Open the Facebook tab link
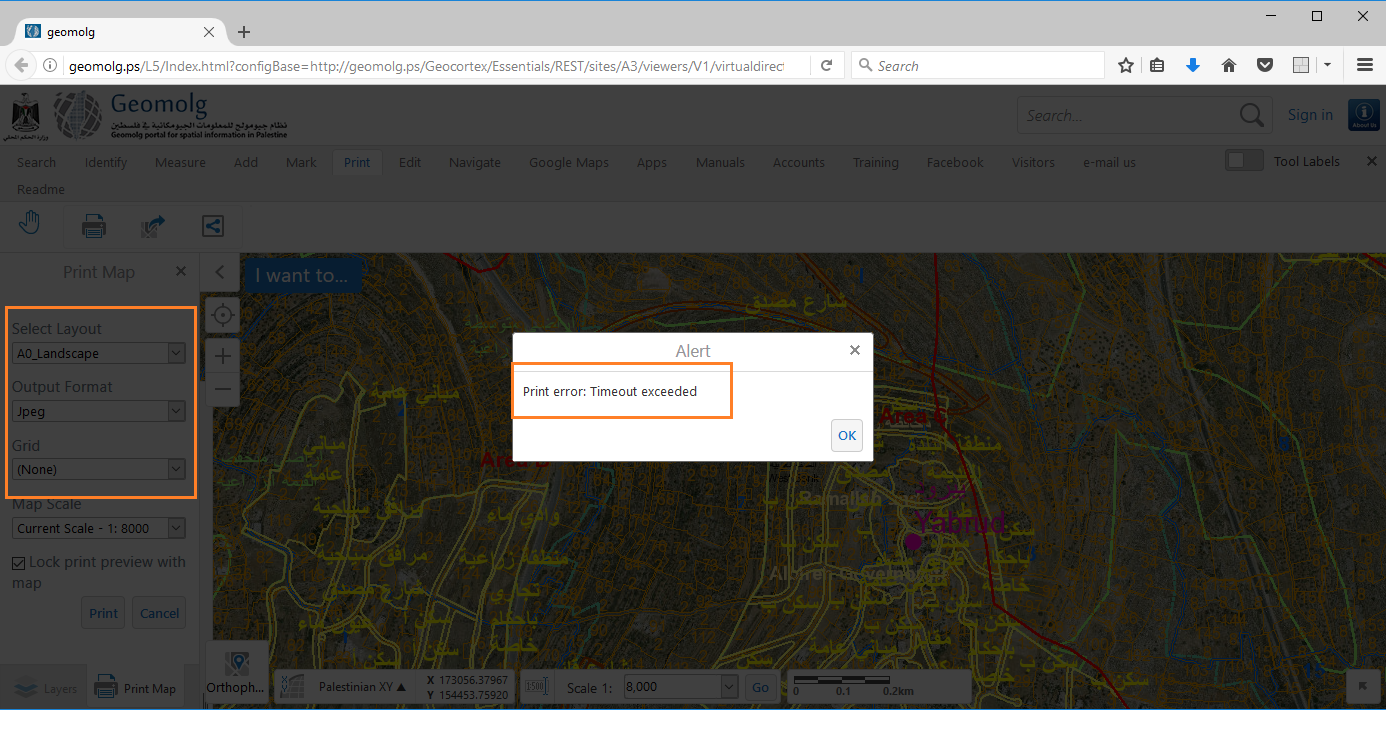 (x=954, y=162)
